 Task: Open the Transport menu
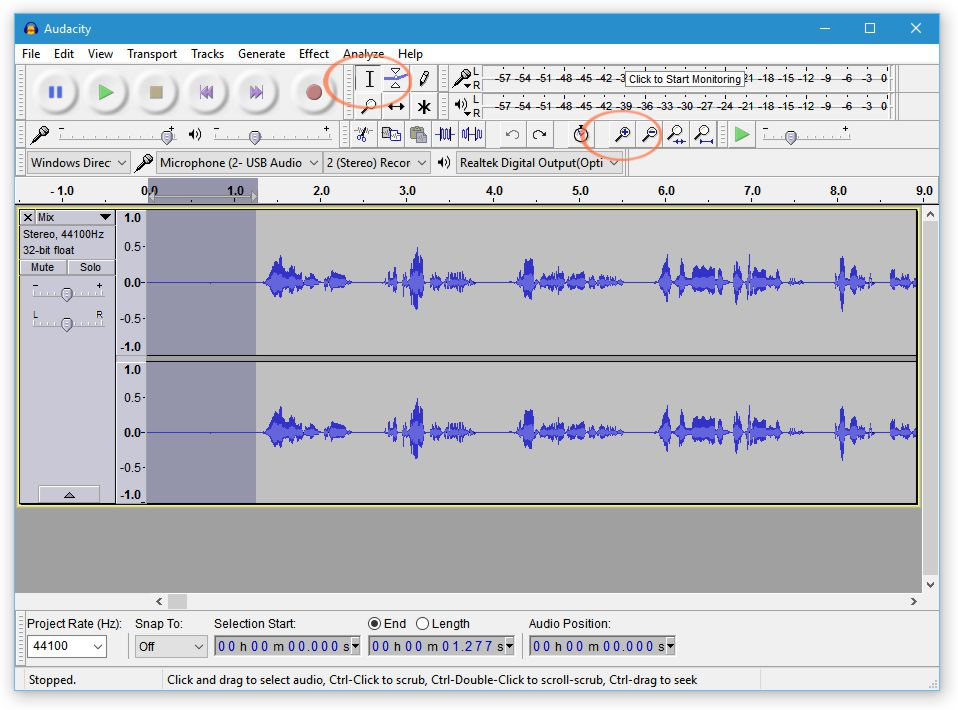point(152,54)
